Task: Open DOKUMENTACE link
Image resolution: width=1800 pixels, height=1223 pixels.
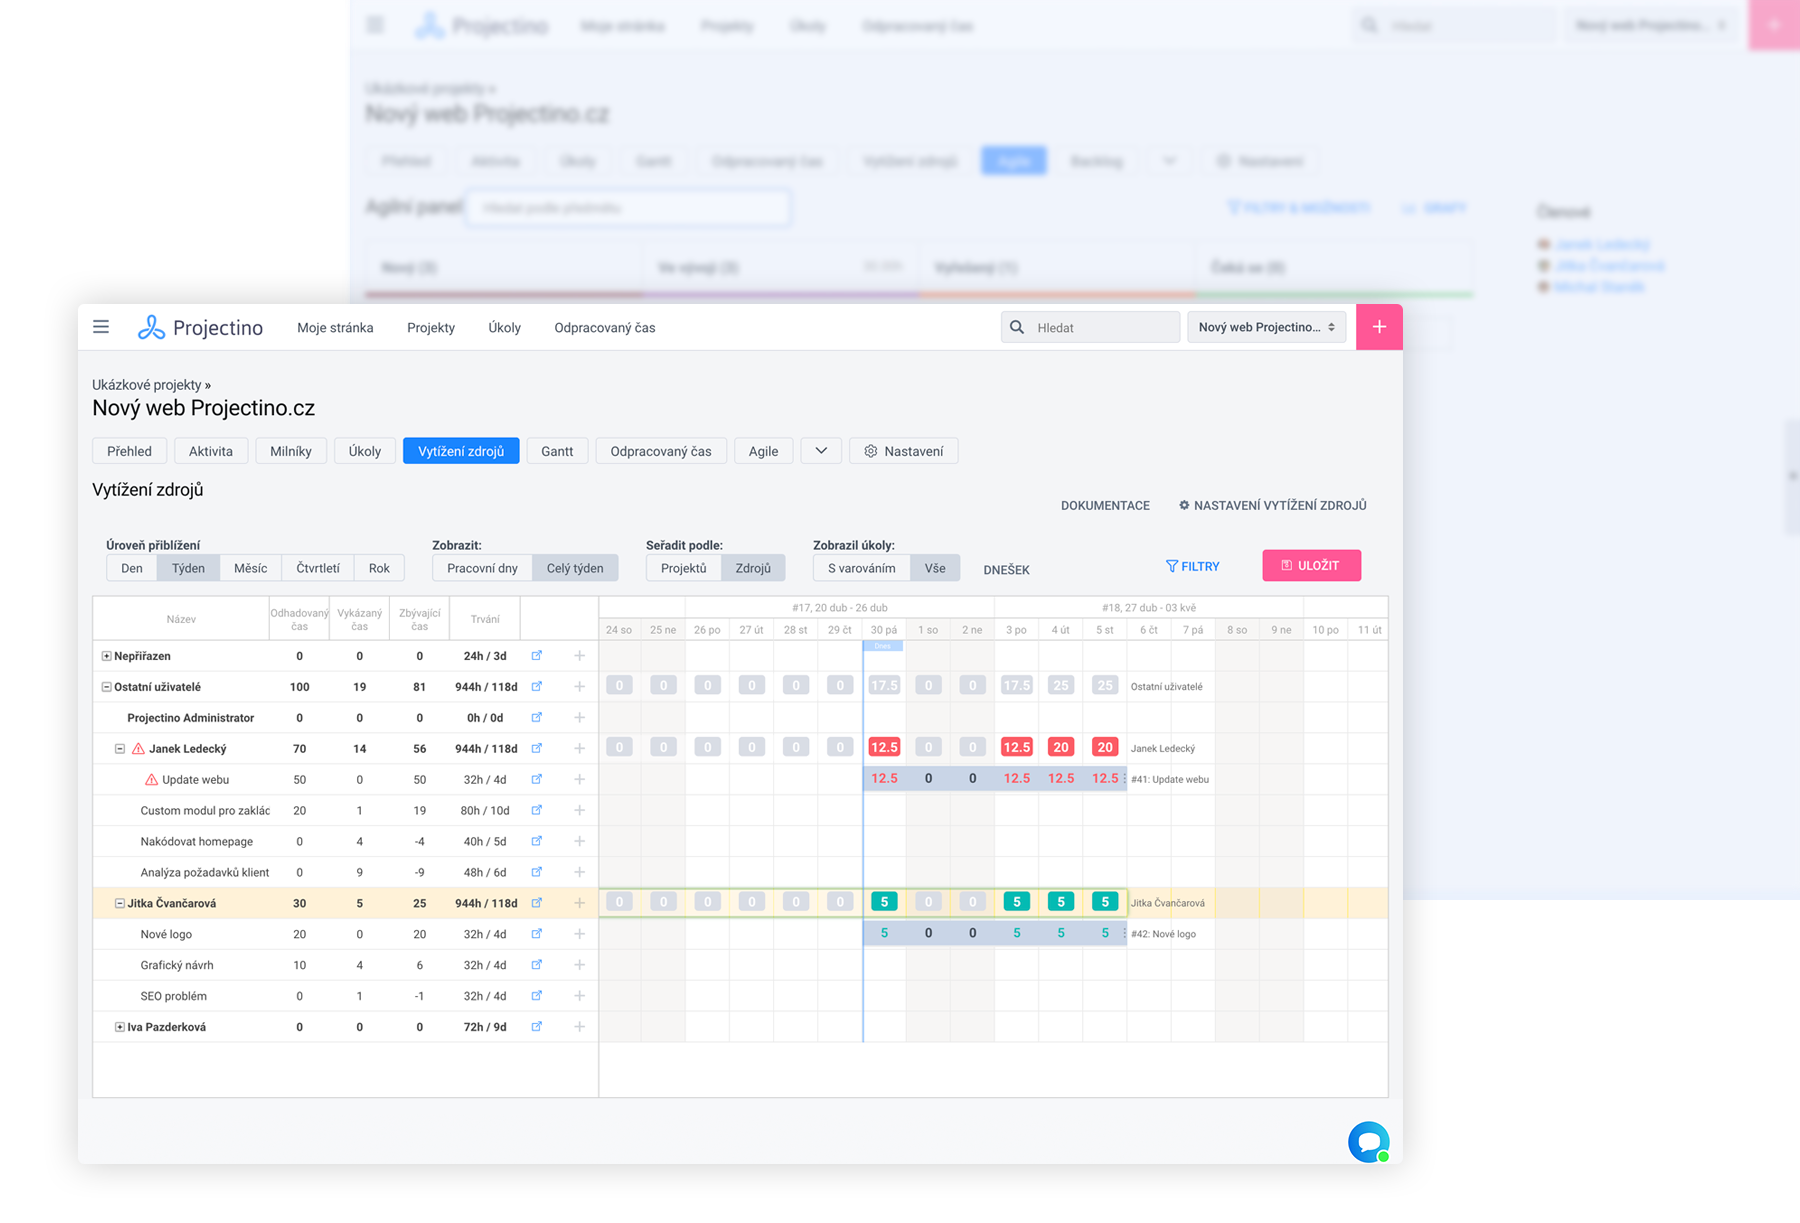Action: tap(1105, 506)
